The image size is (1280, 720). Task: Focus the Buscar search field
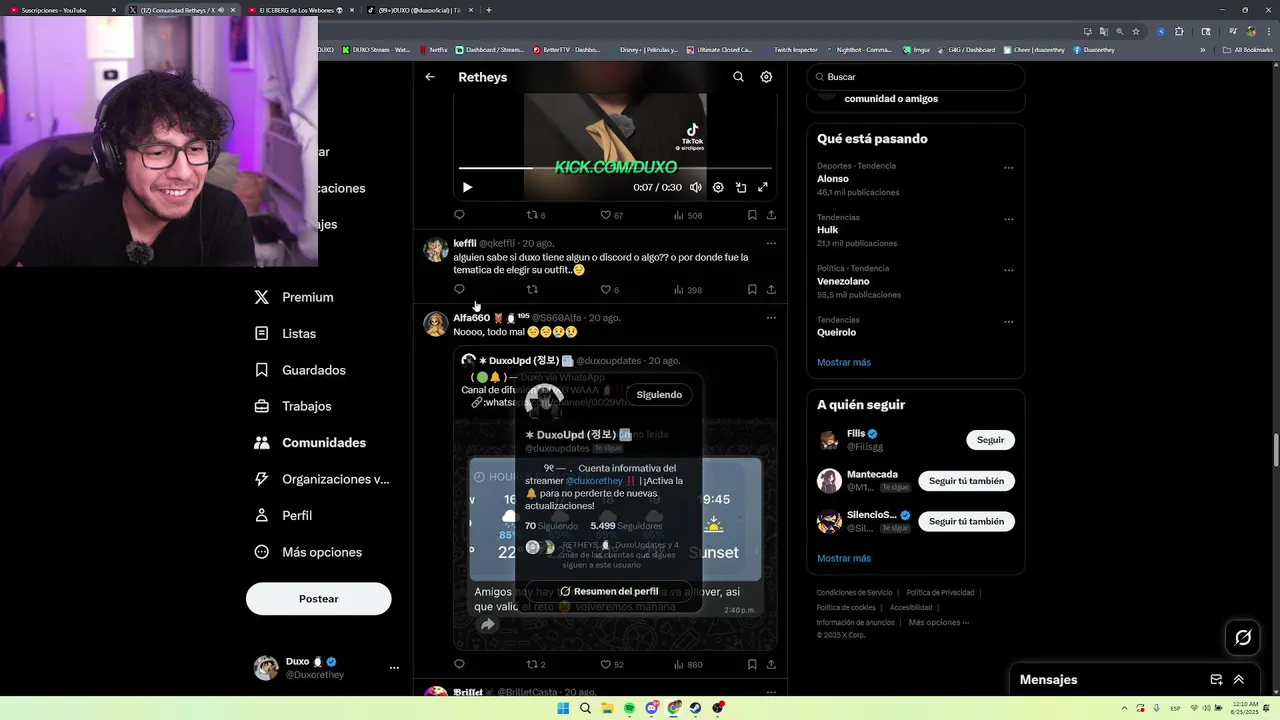click(916, 77)
